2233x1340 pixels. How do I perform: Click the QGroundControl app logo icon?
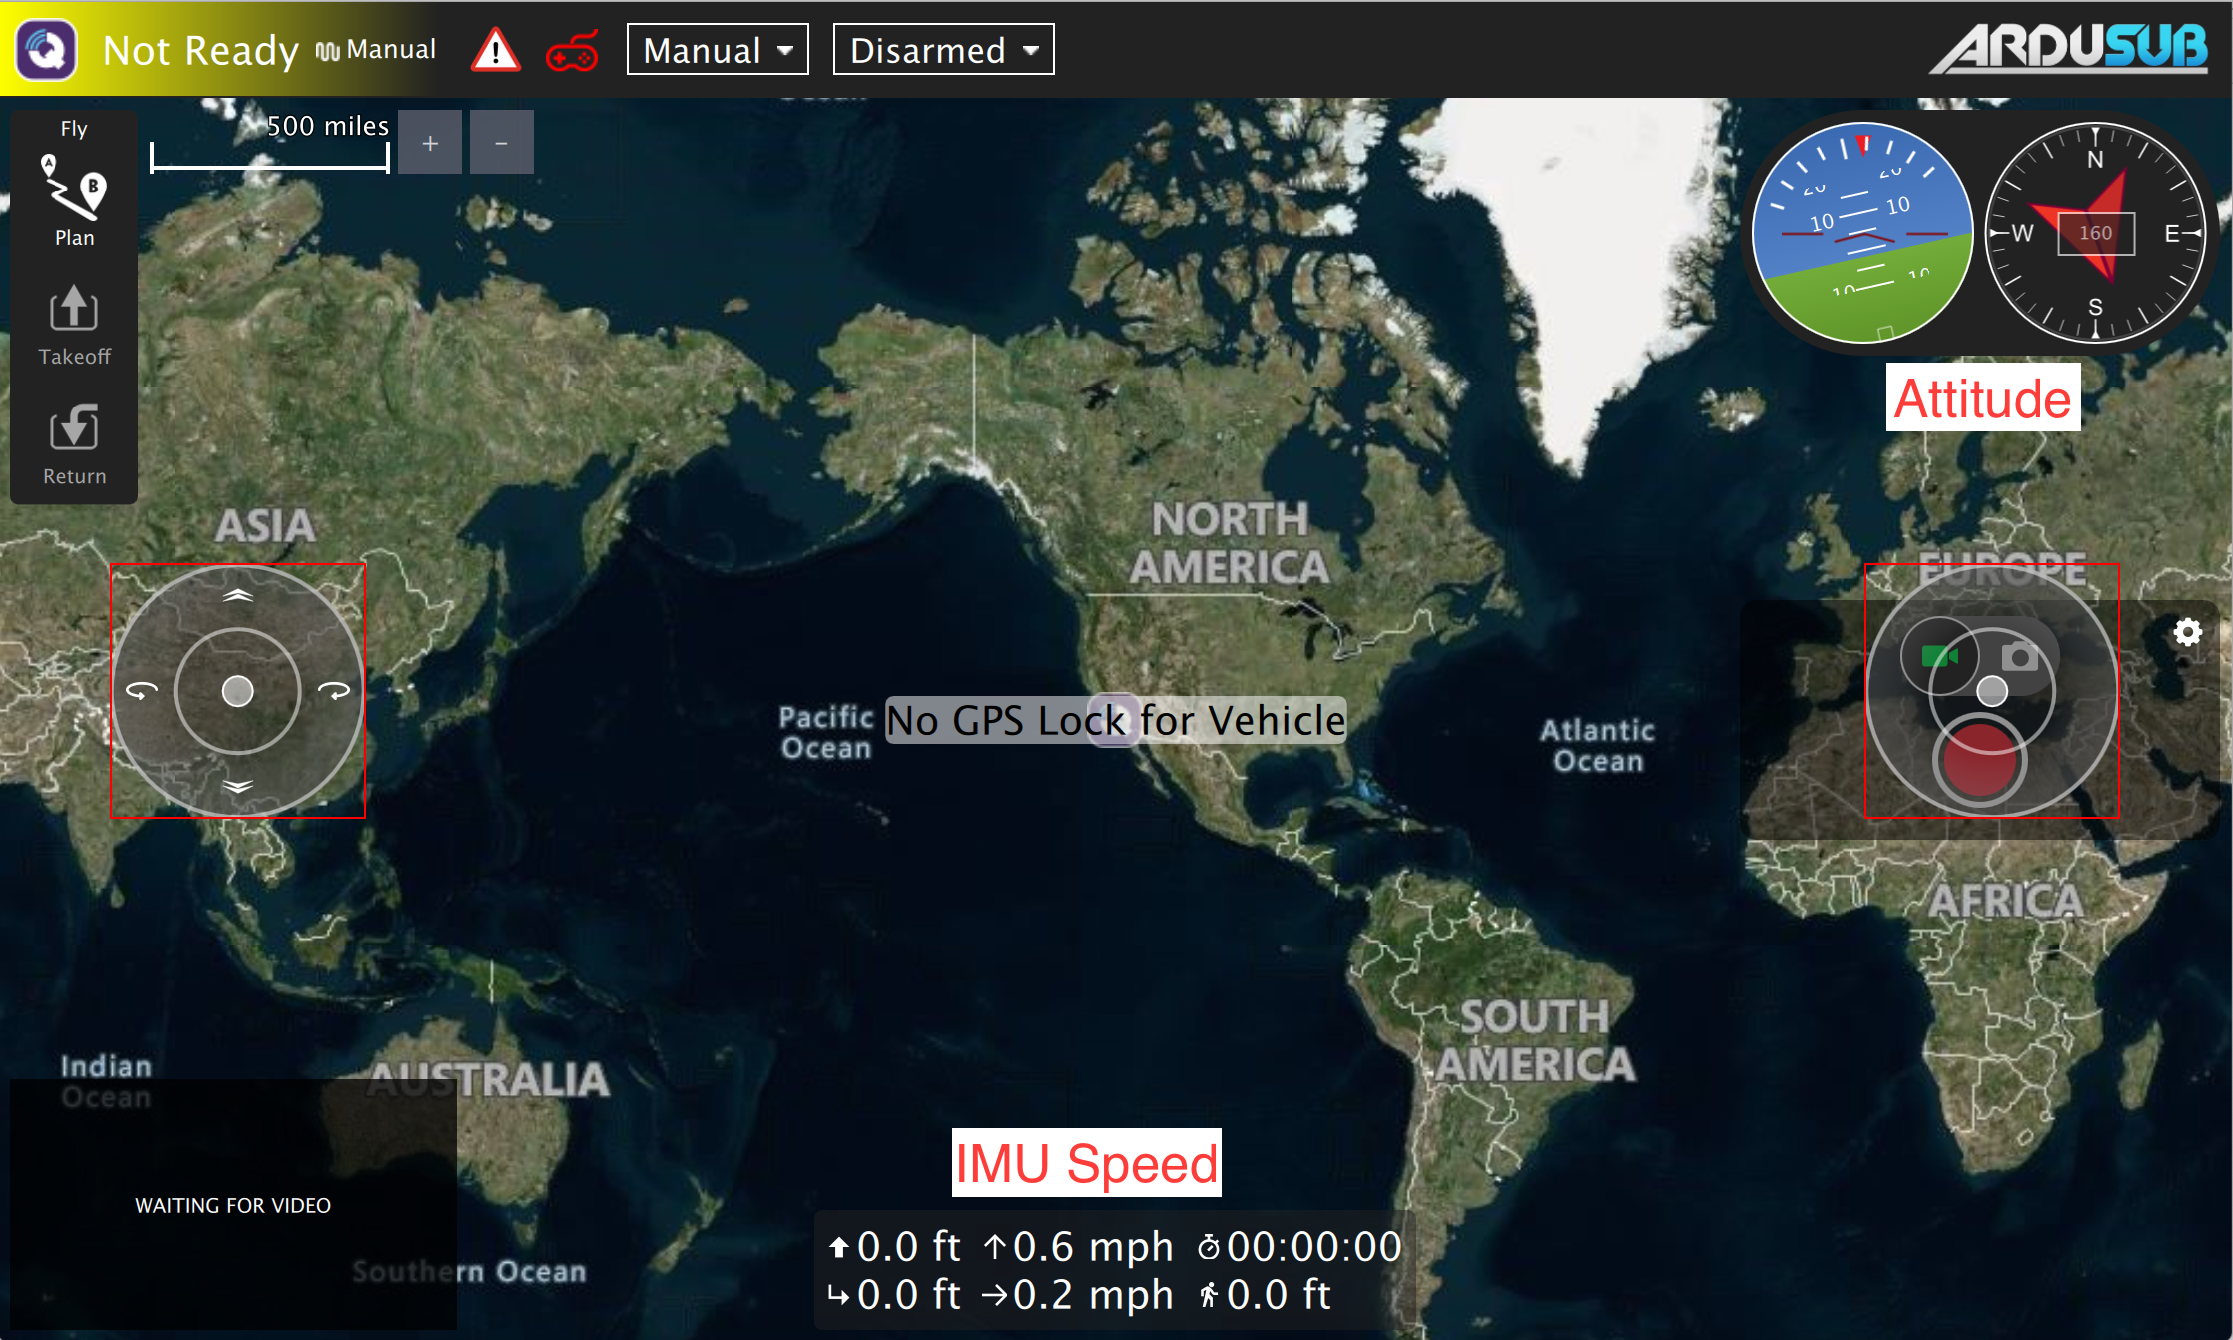[x=46, y=49]
